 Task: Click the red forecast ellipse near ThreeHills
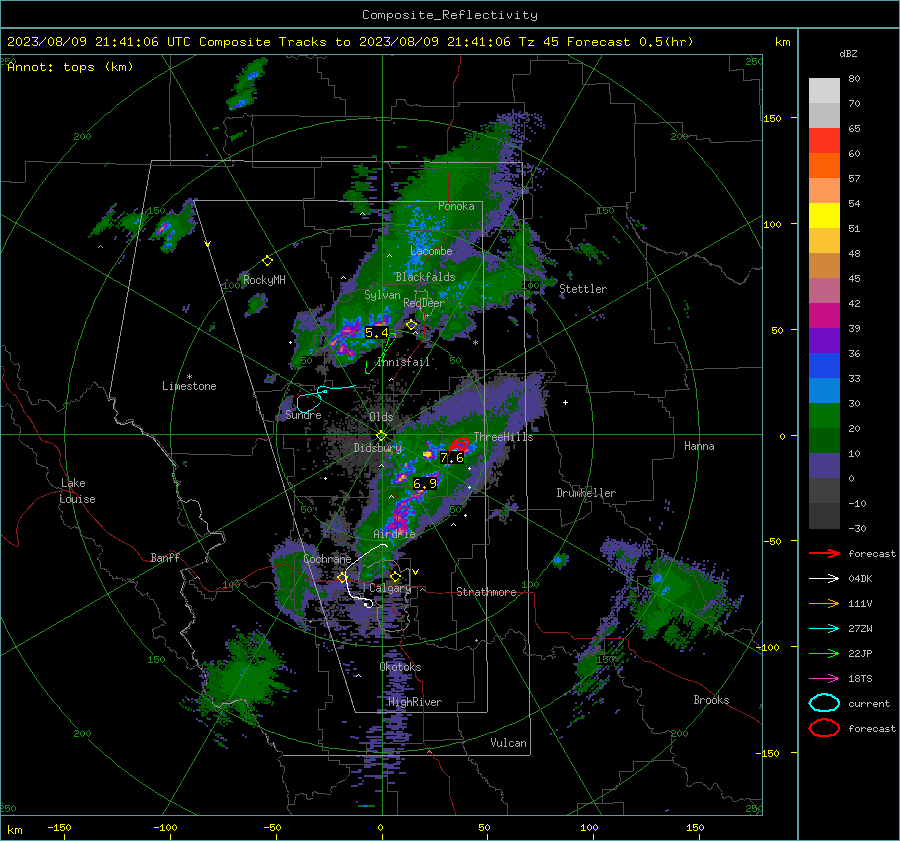460,443
